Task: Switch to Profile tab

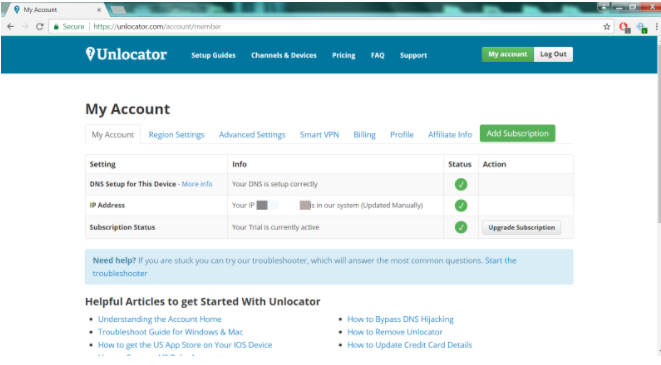Action: 402,134
